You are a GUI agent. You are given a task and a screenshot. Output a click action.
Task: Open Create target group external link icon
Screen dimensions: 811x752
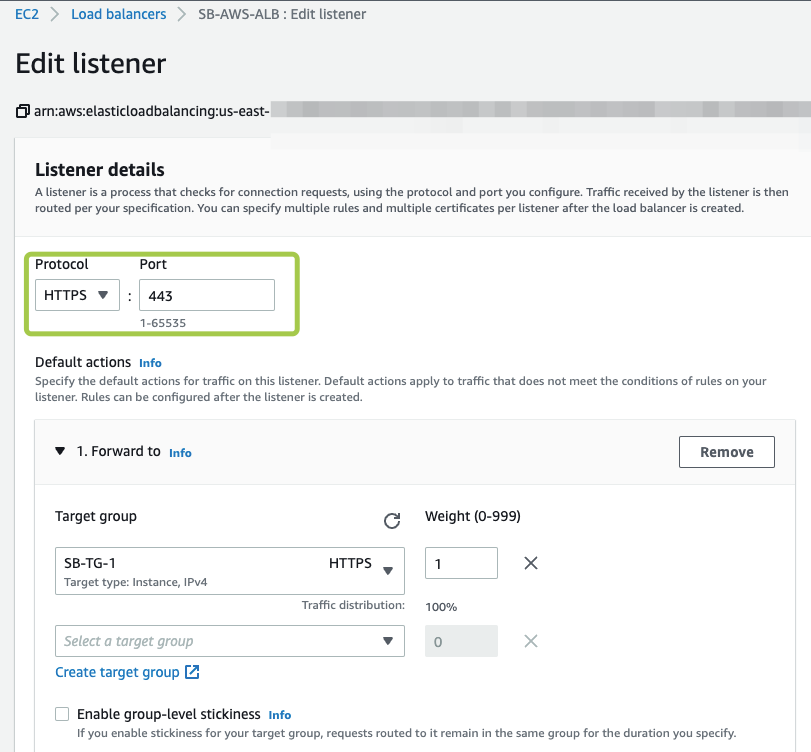click(193, 672)
